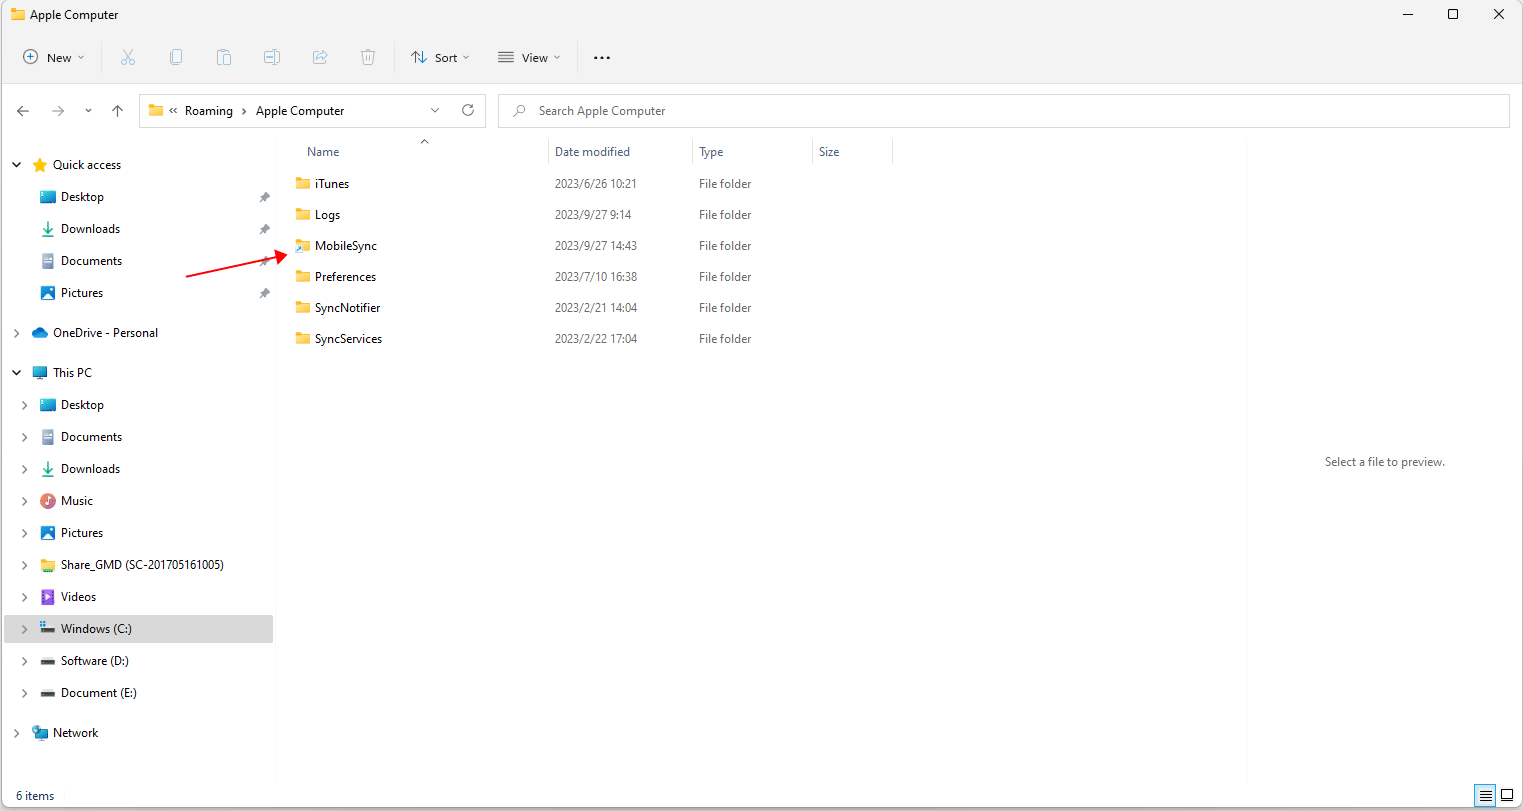Click the Roaming breadcrumb in address bar
1523x811 pixels.
[x=209, y=111]
